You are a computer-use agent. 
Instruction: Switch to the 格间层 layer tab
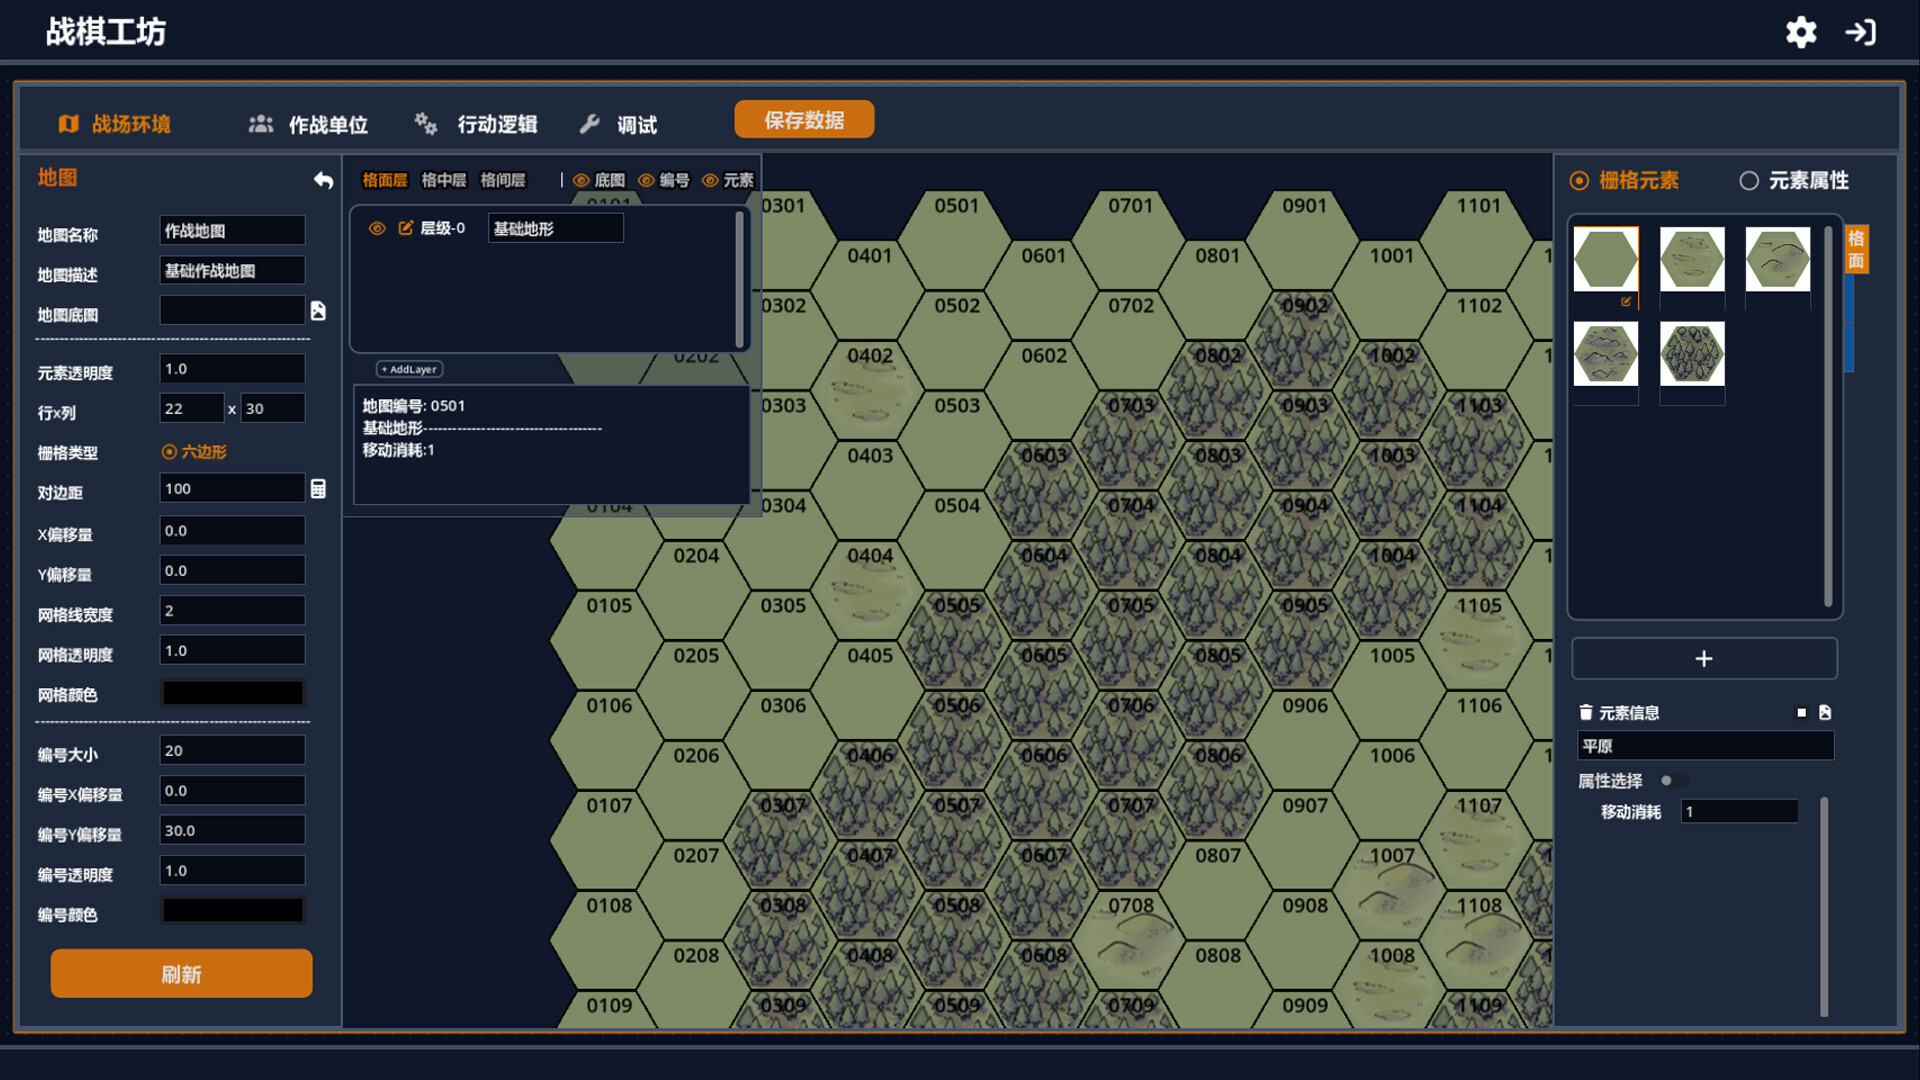[x=503, y=180]
